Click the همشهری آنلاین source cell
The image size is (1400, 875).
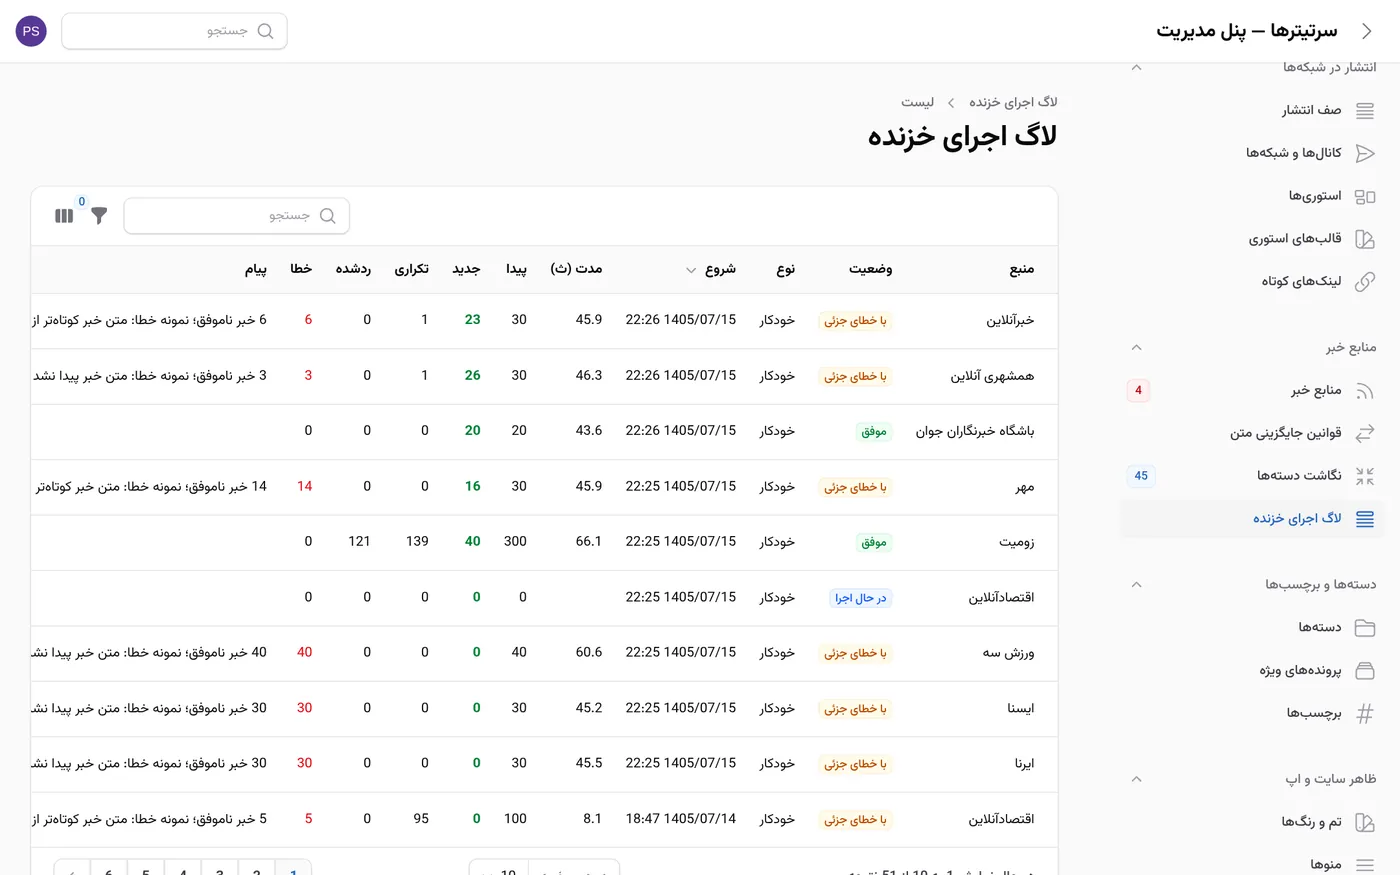coord(992,376)
